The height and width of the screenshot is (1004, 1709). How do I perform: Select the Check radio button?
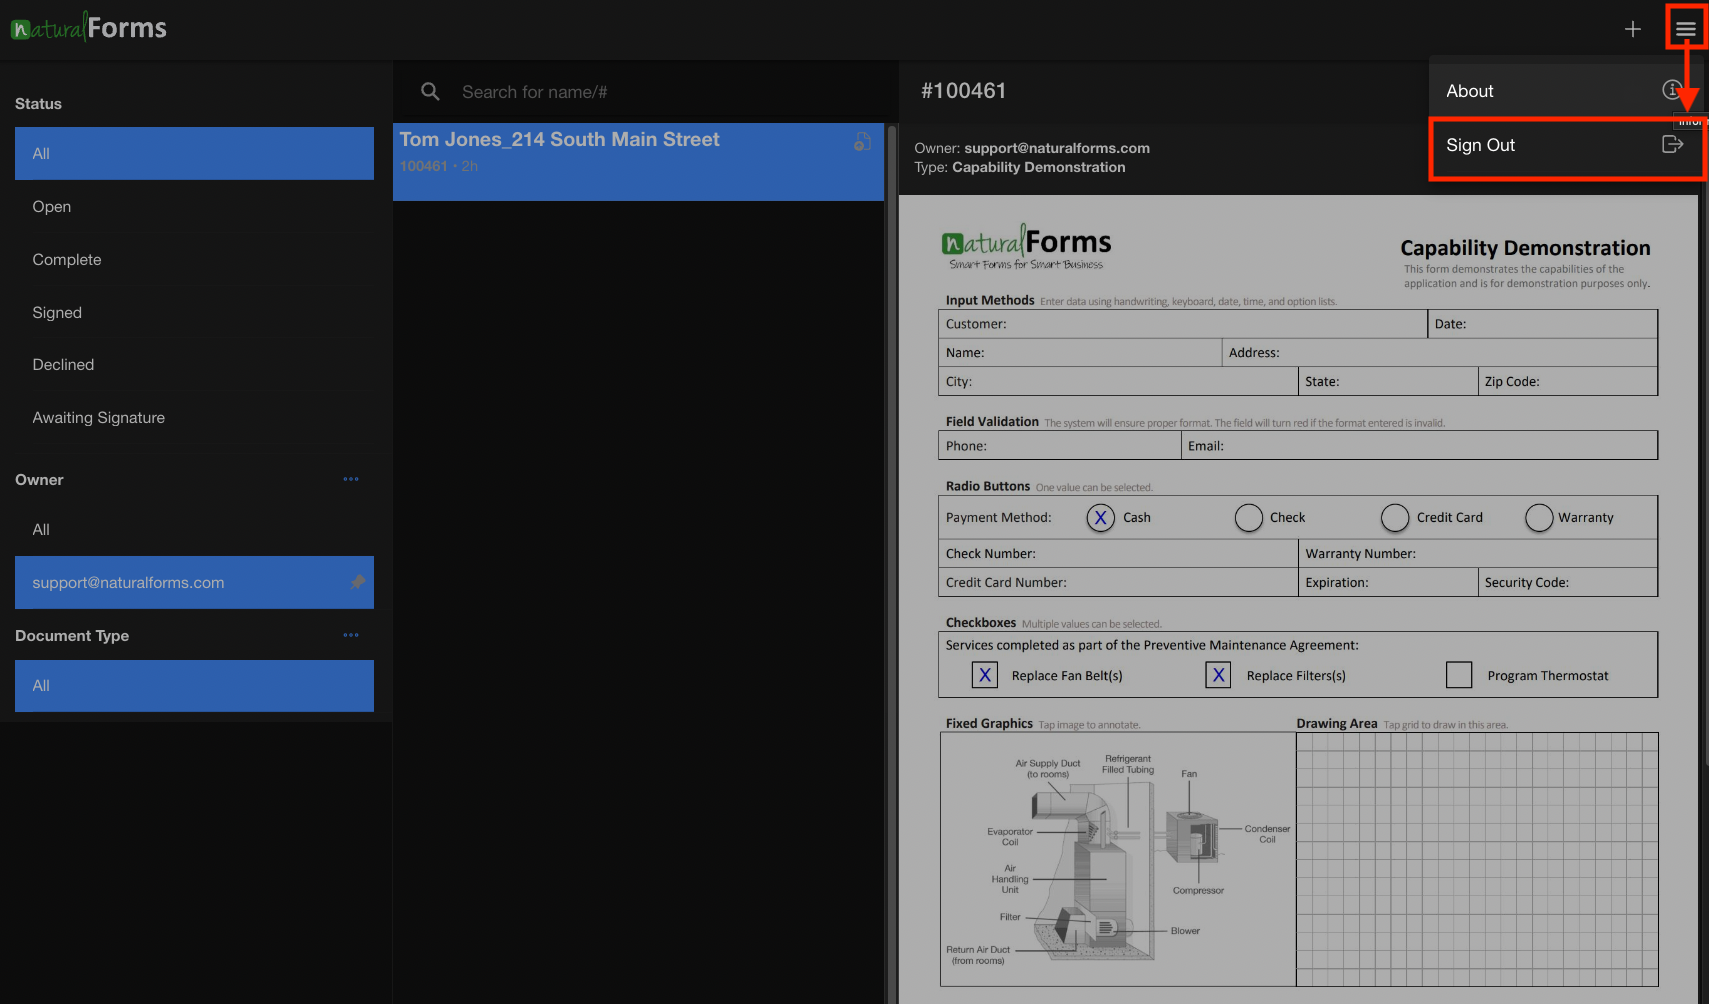pyautogui.click(x=1248, y=518)
